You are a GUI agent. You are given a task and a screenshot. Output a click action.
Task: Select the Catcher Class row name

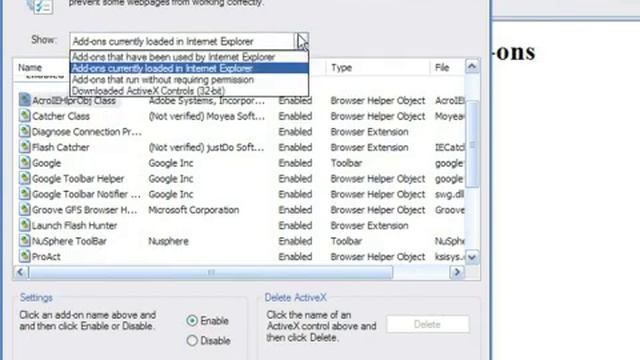point(61,116)
